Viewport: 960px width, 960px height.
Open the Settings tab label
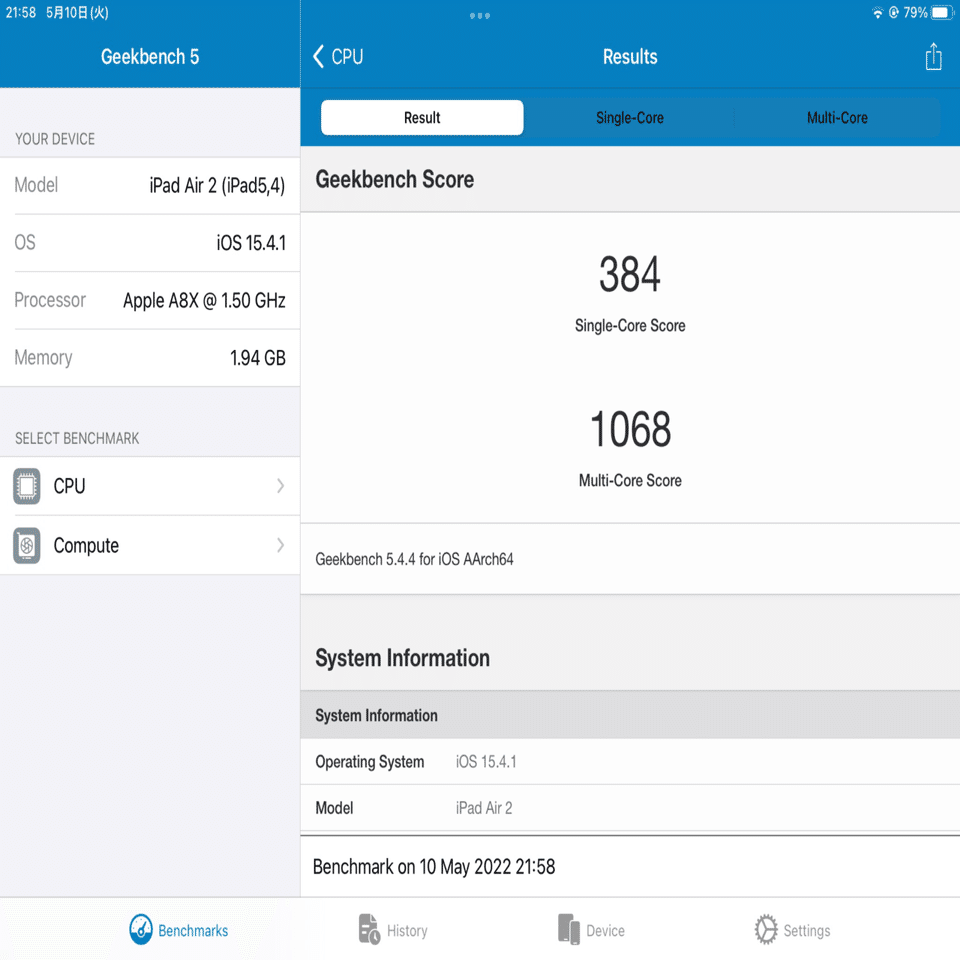coord(807,931)
